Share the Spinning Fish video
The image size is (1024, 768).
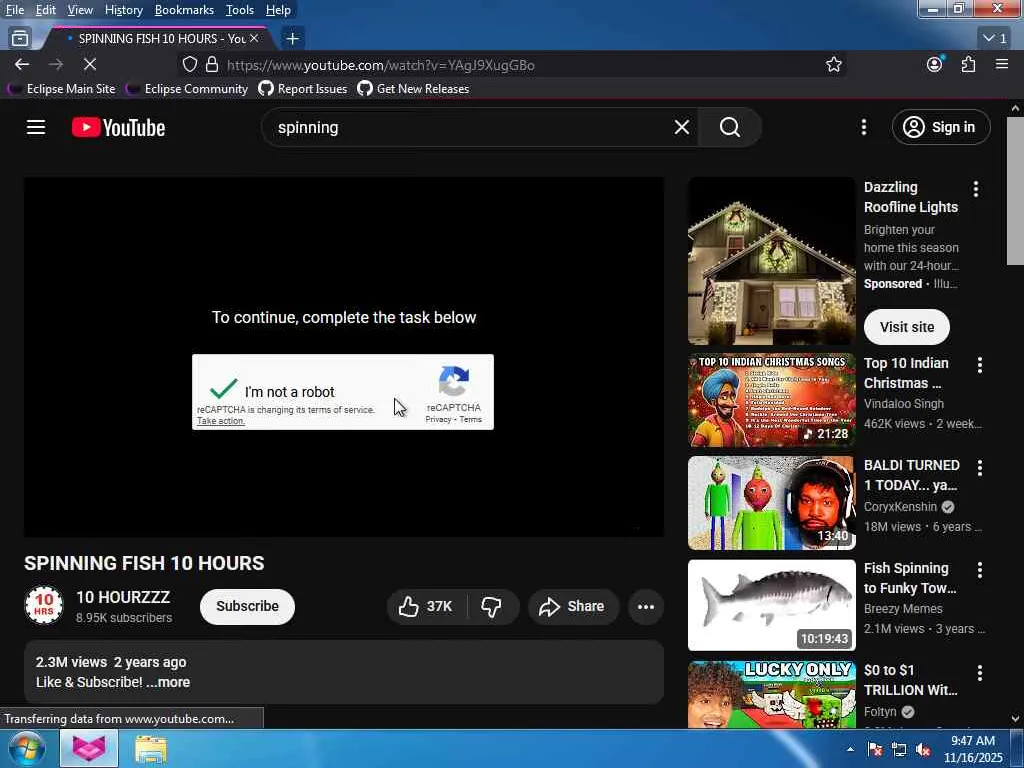pos(572,607)
